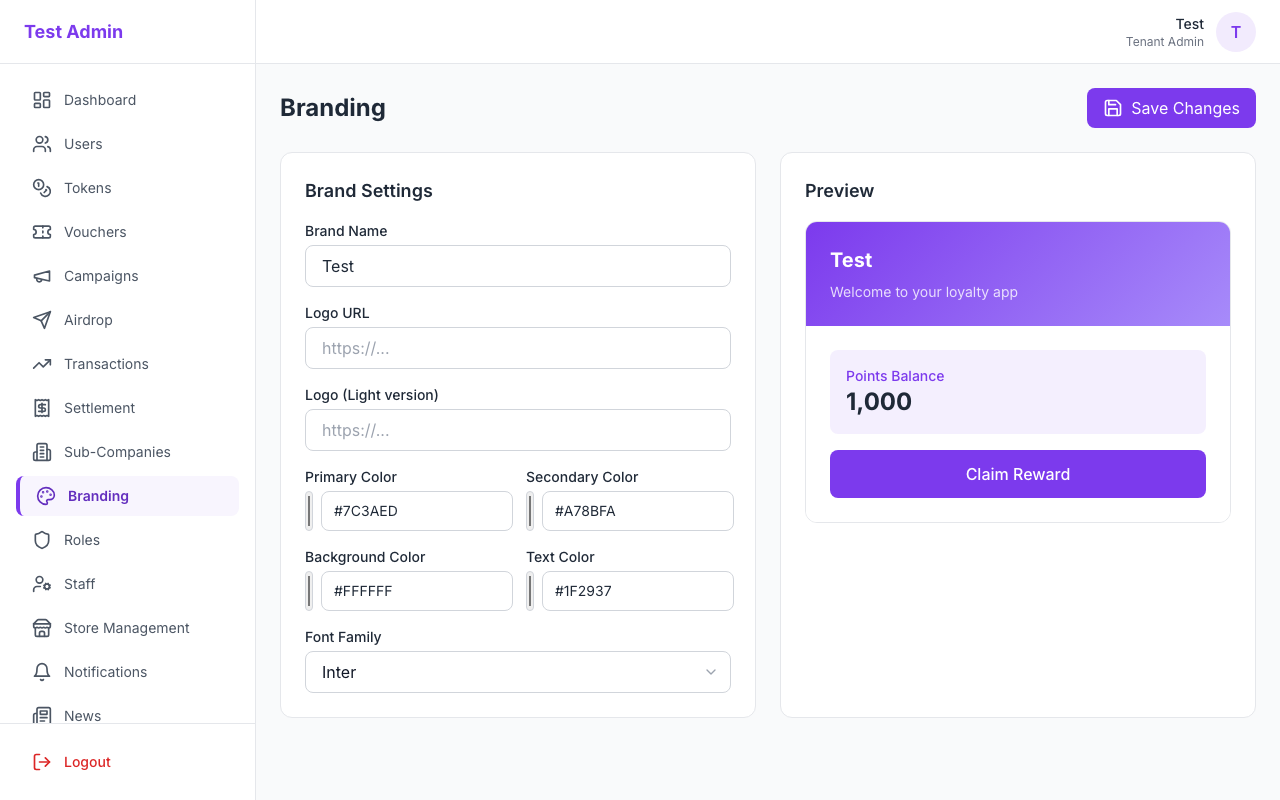1280x800 pixels.
Task: Click the Airdrop icon
Action: [x=41, y=320]
